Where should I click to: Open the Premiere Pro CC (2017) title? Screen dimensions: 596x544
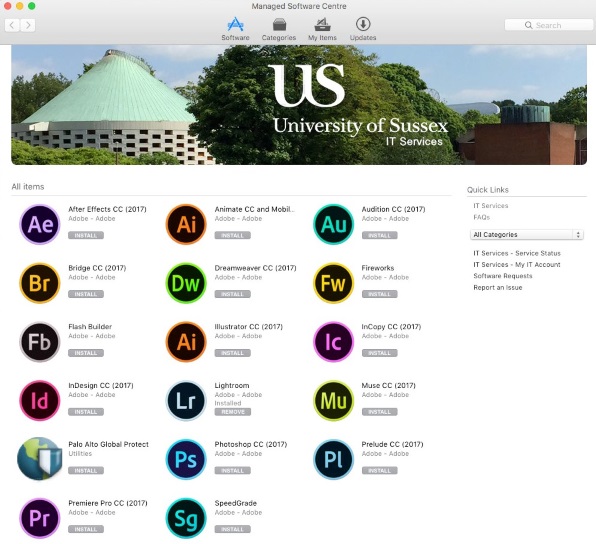pyautogui.click(x=108, y=503)
